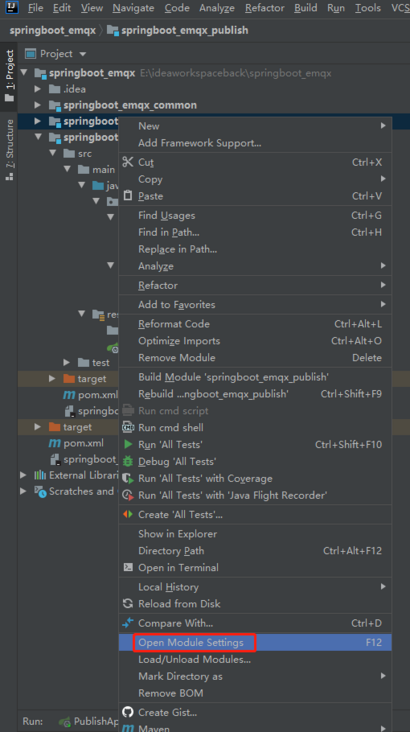Click the springboot_emqx root module folder icon
Image resolution: width=410 pixels, height=732 pixels.
point(40,73)
